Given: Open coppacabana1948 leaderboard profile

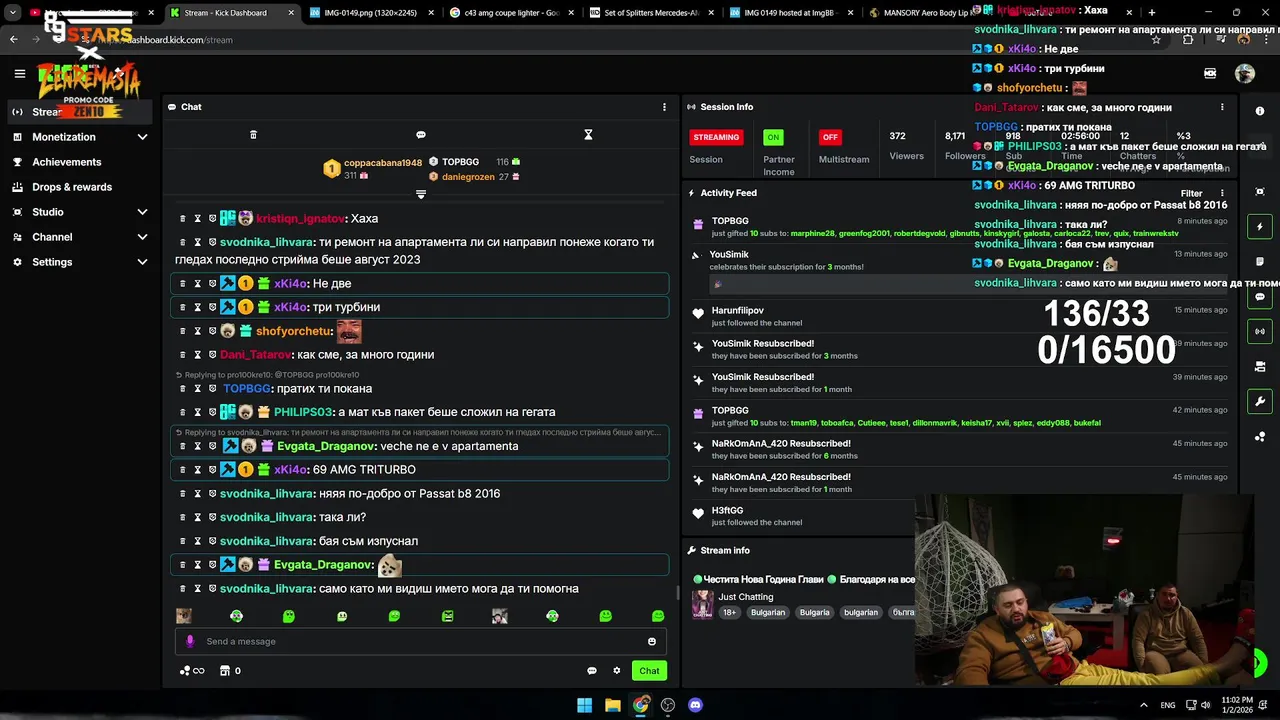Looking at the screenshot, I should click(x=383, y=163).
